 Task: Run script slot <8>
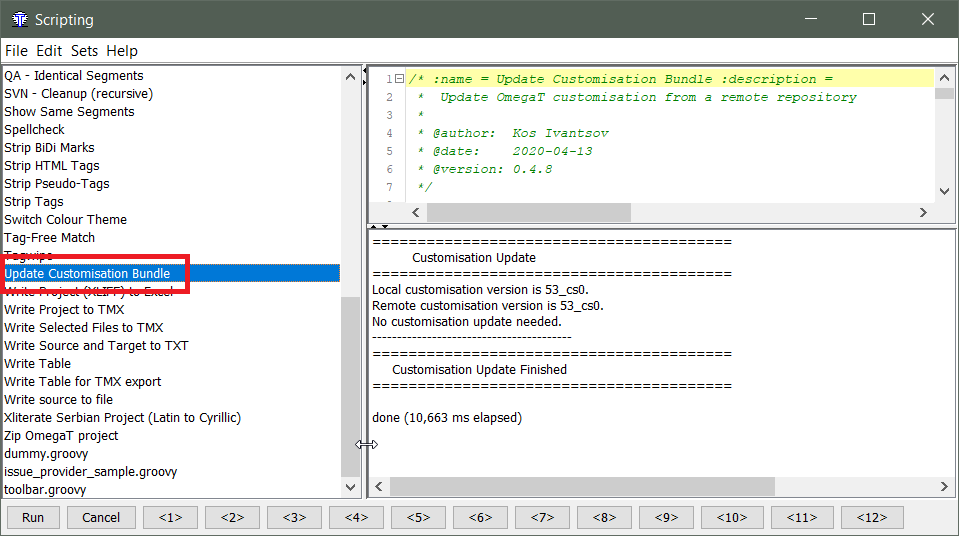coord(604,518)
